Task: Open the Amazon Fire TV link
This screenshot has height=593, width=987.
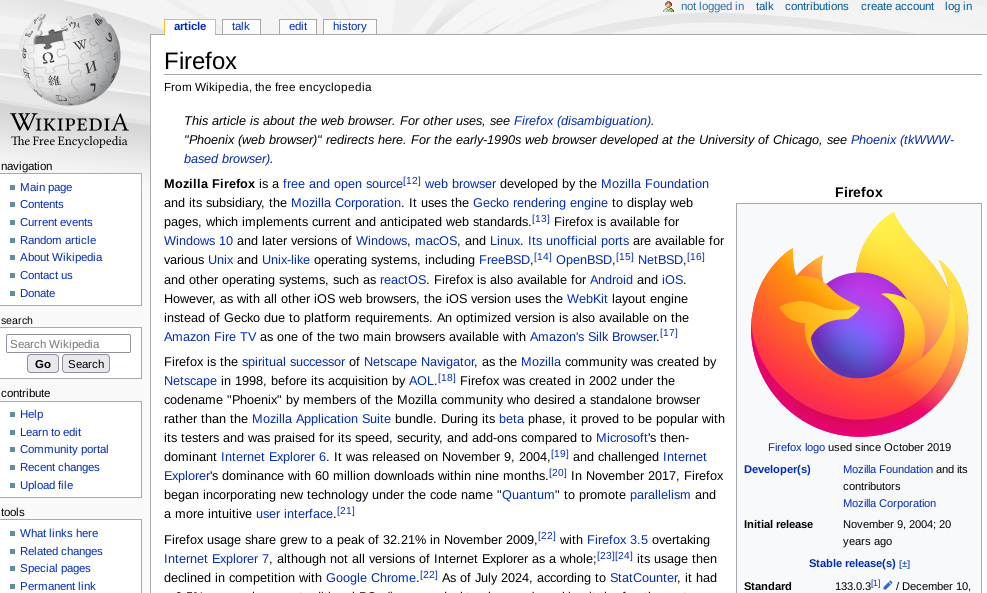Action: [210, 337]
